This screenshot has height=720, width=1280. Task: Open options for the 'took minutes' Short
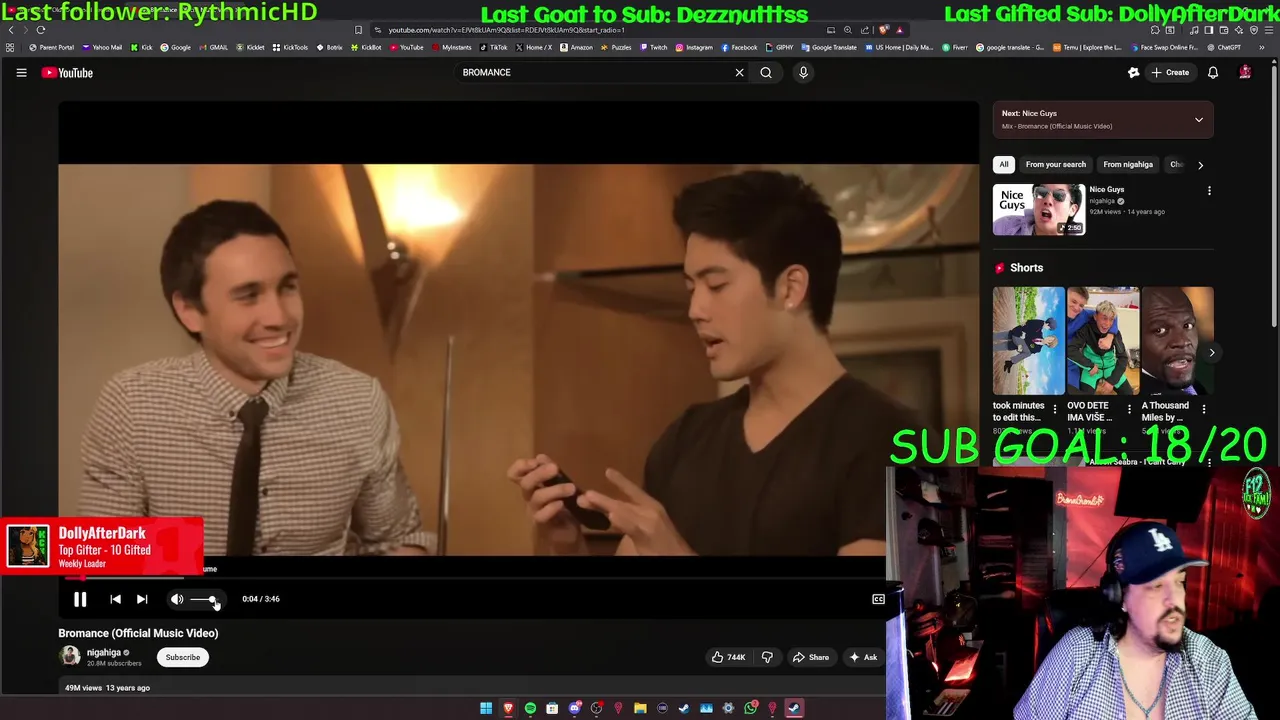coord(1054,409)
